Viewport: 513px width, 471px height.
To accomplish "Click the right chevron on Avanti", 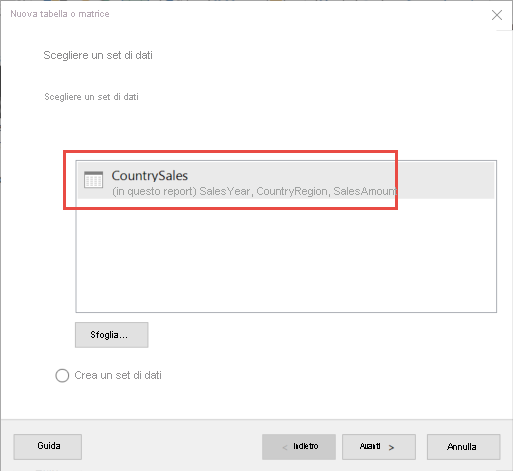I will [x=391, y=448].
